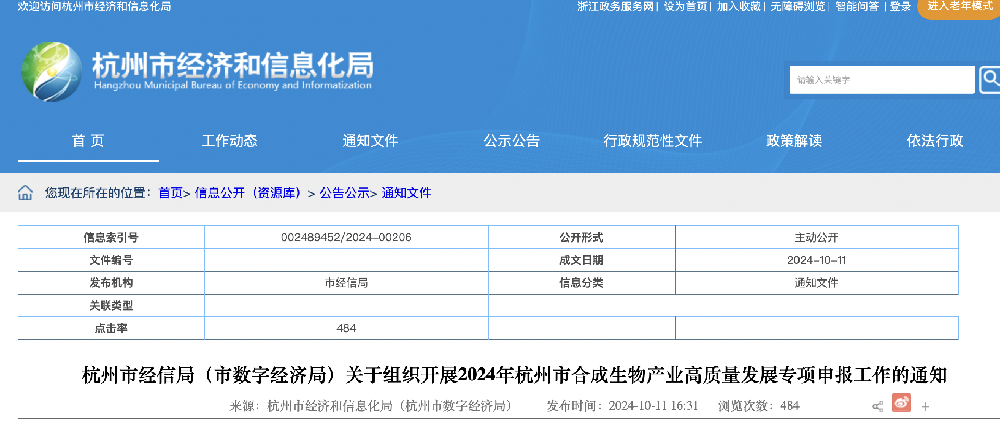Click 发布机构 table label
This screenshot has width=1000, height=433.
111,283
